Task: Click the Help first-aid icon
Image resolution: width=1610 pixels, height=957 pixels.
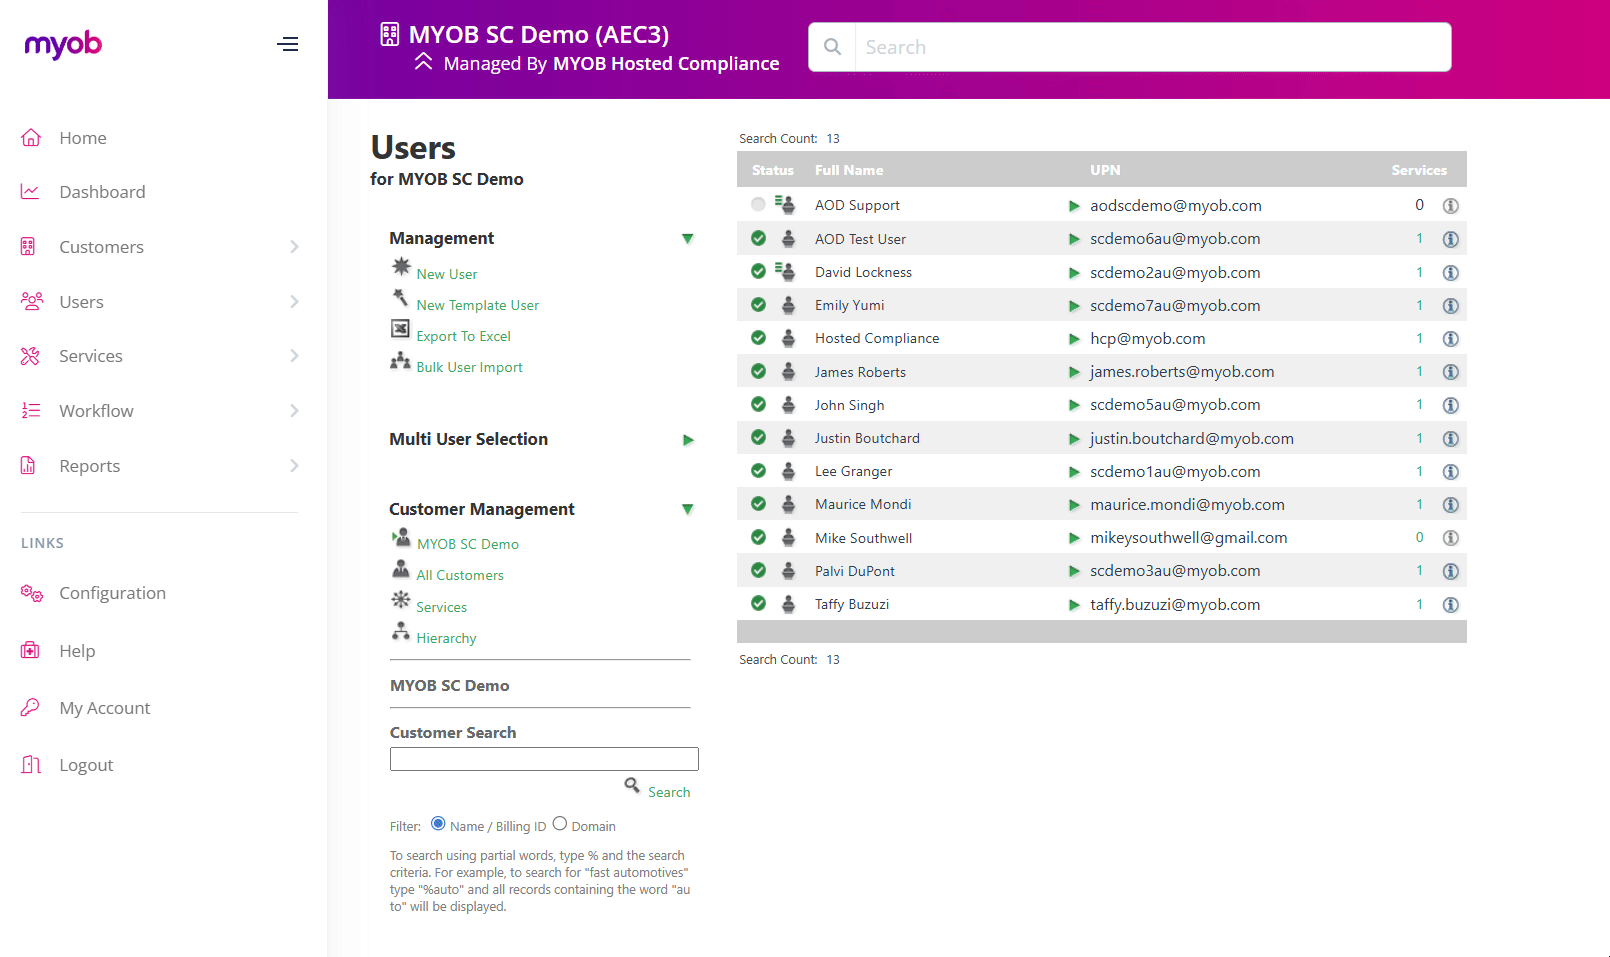Action: pos(30,650)
